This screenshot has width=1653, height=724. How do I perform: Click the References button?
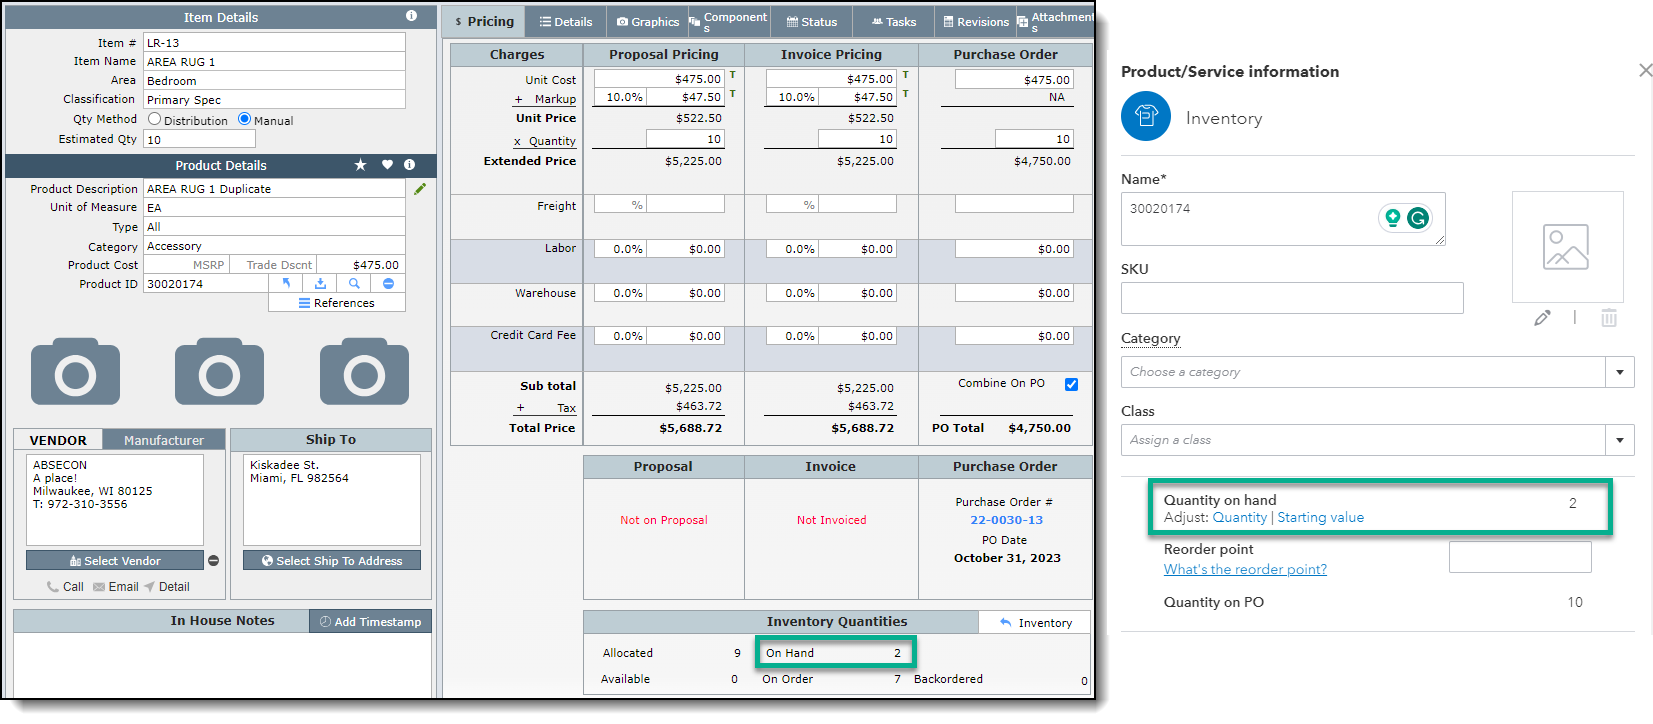coord(337,303)
